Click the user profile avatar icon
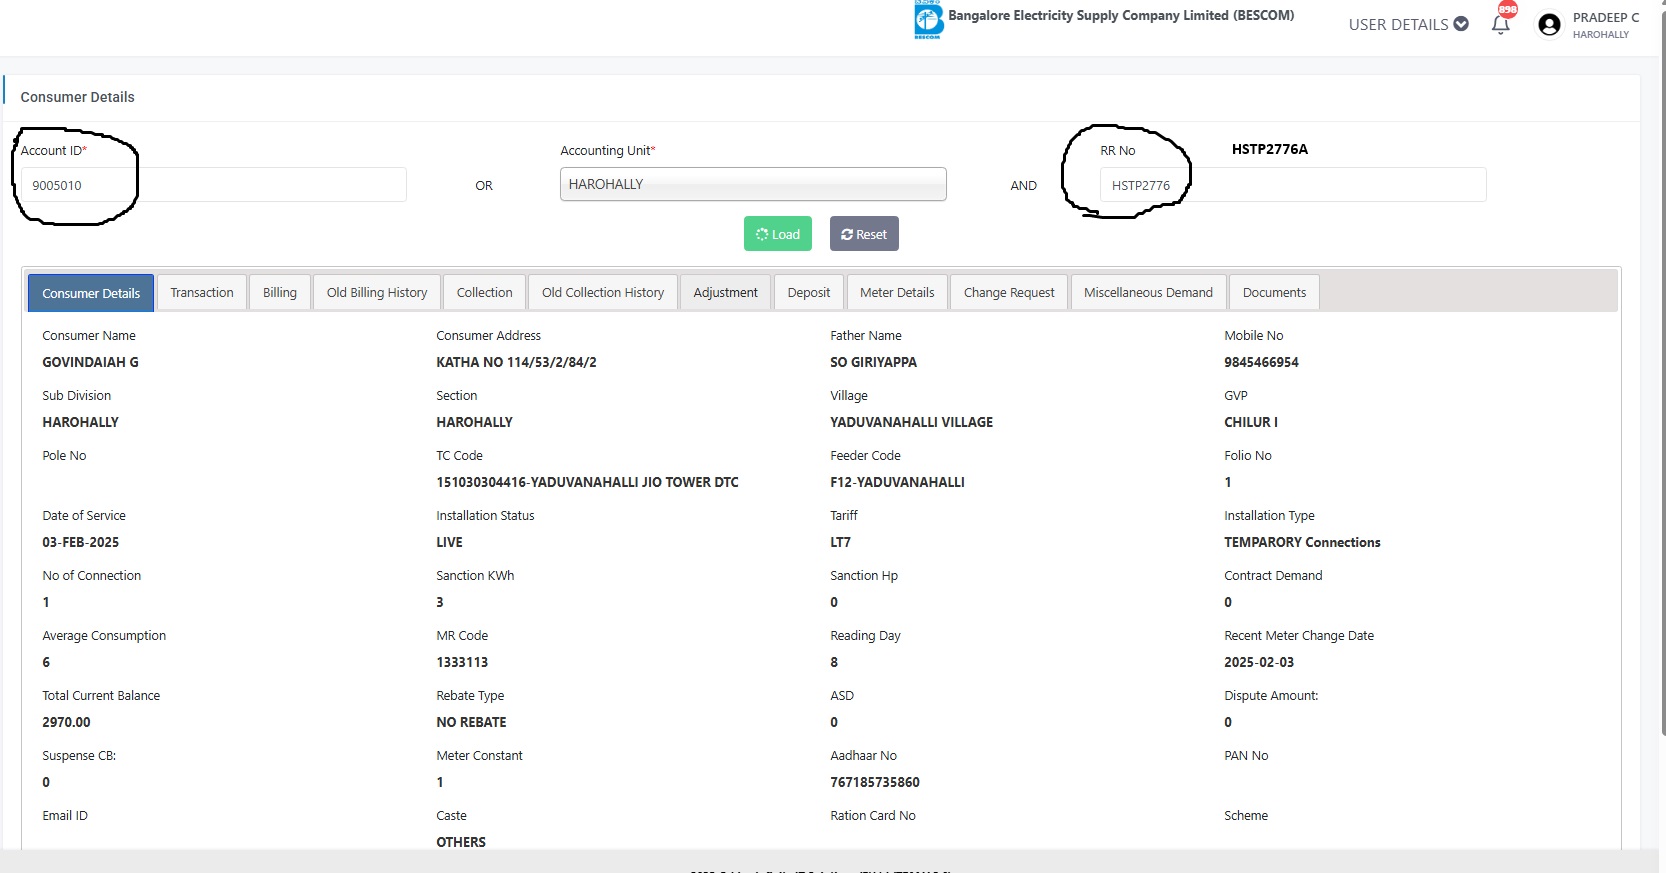Image resolution: width=1666 pixels, height=873 pixels. point(1549,25)
